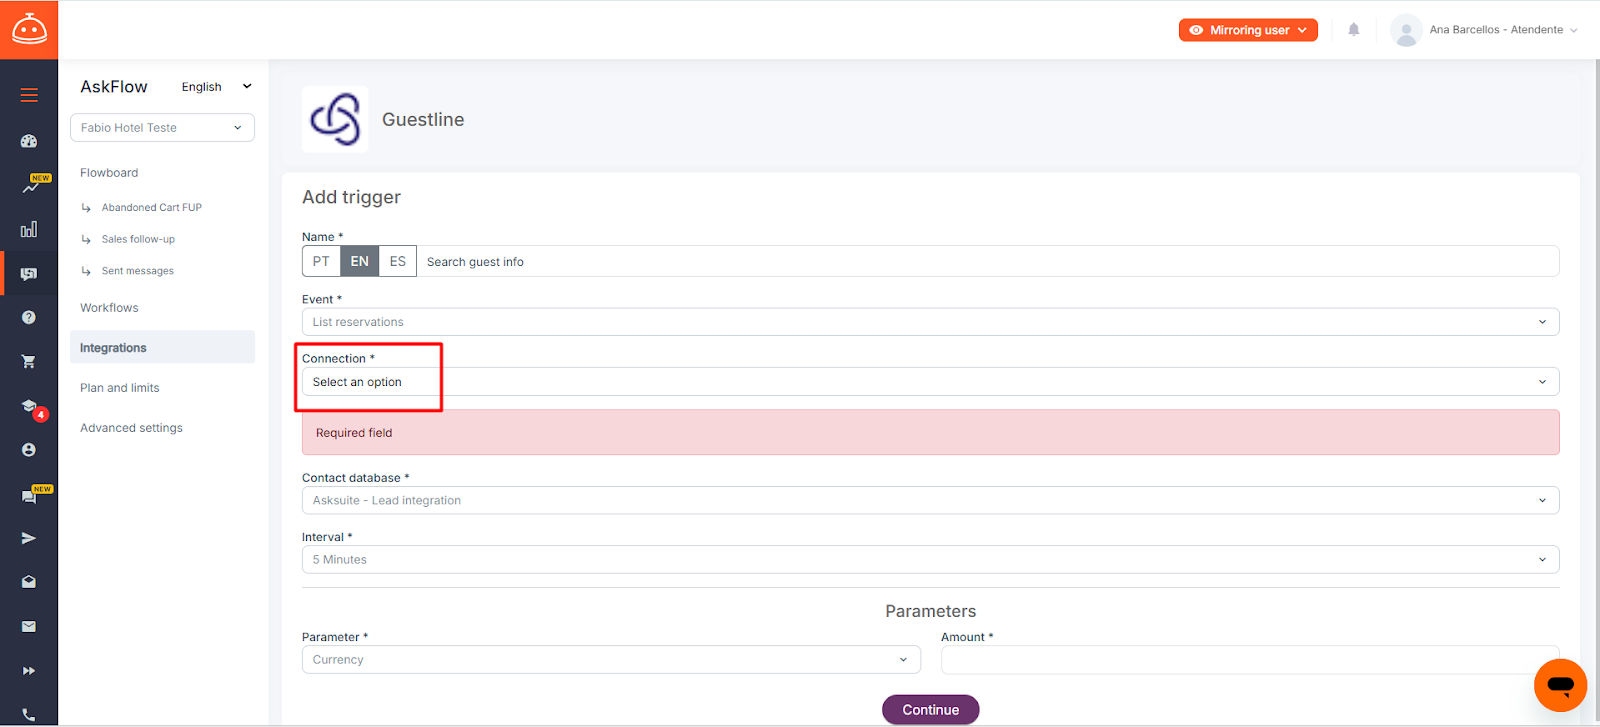1600x727 pixels.
Task: Open the open envelope sidebar icon
Action: tap(29, 582)
